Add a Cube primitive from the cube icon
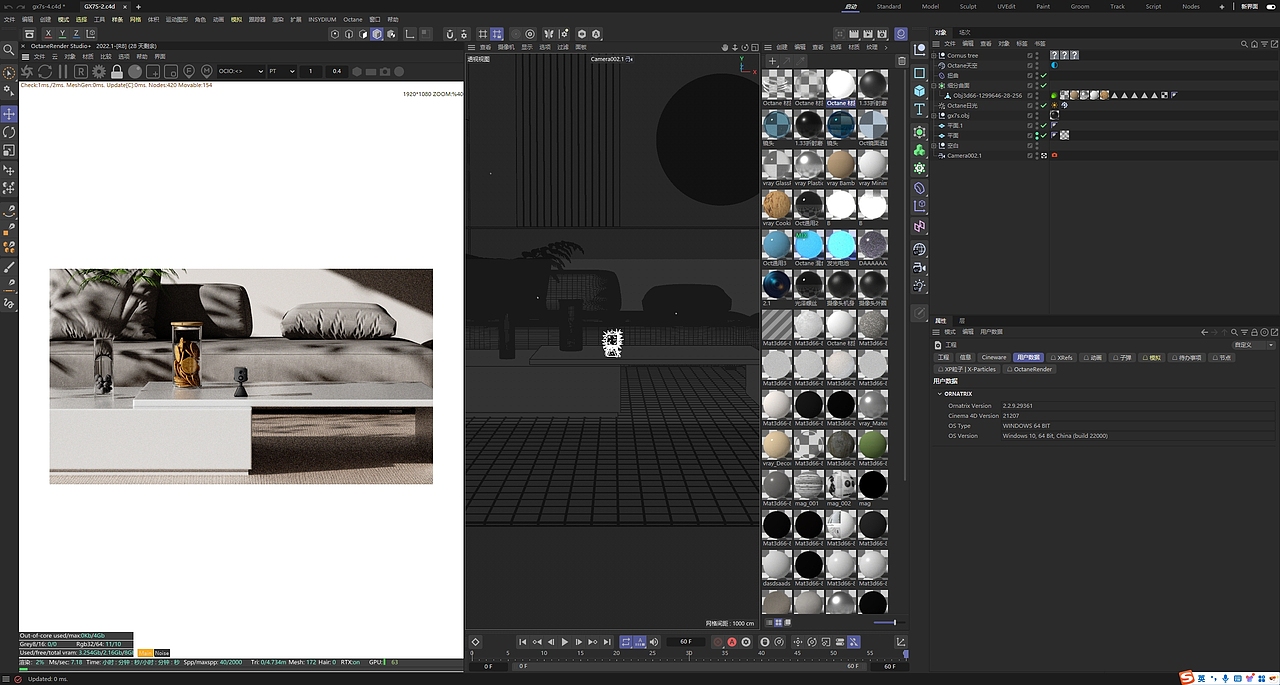Screen dimensions: 1280x685 (920, 90)
